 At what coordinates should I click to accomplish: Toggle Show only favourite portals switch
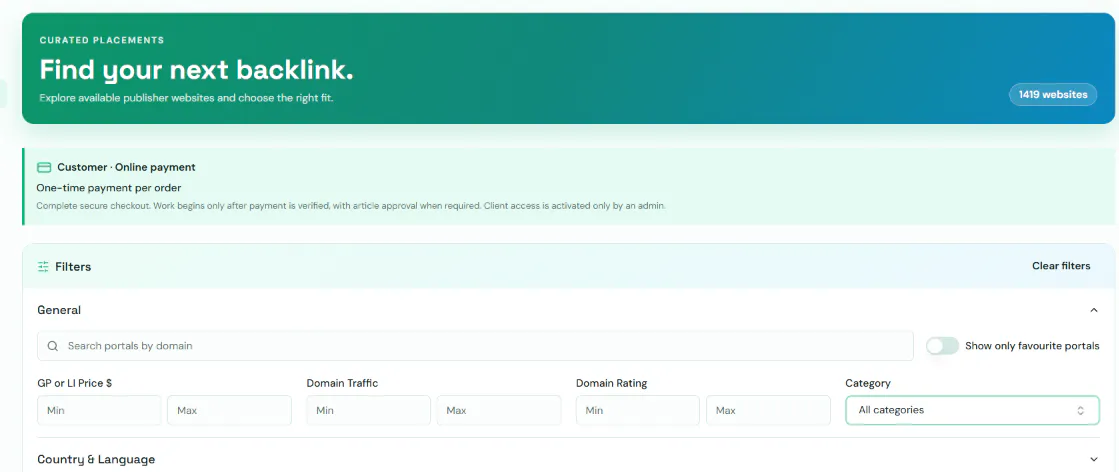pos(942,346)
